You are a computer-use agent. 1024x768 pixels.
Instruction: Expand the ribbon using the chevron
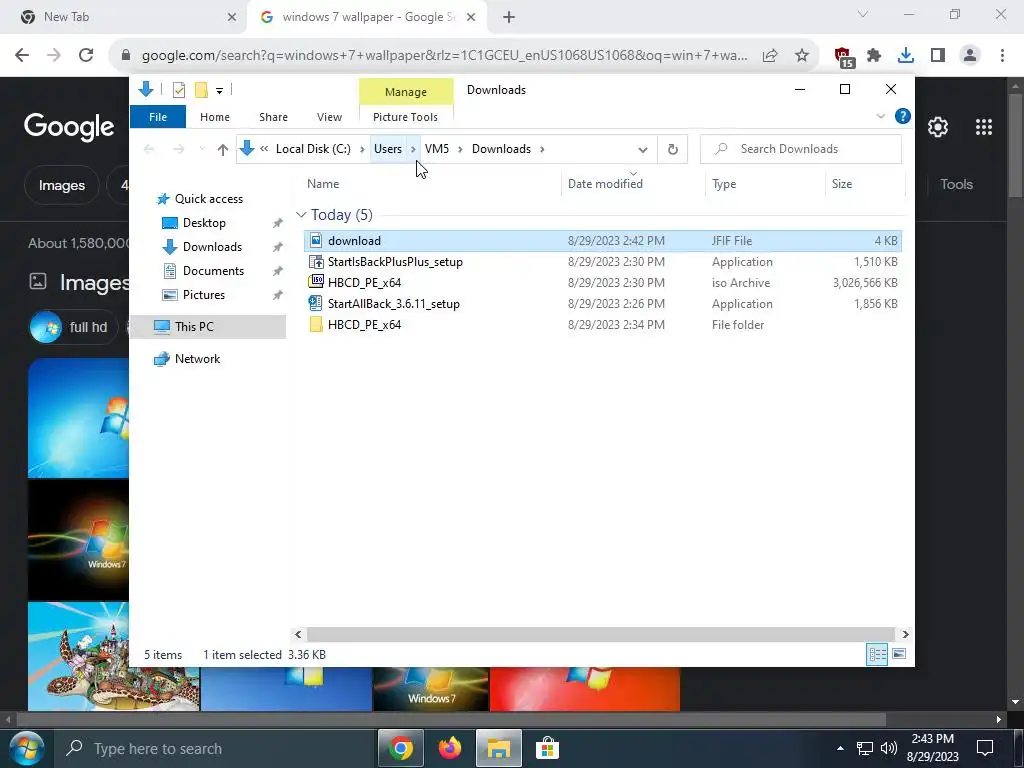pyautogui.click(x=880, y=116)
